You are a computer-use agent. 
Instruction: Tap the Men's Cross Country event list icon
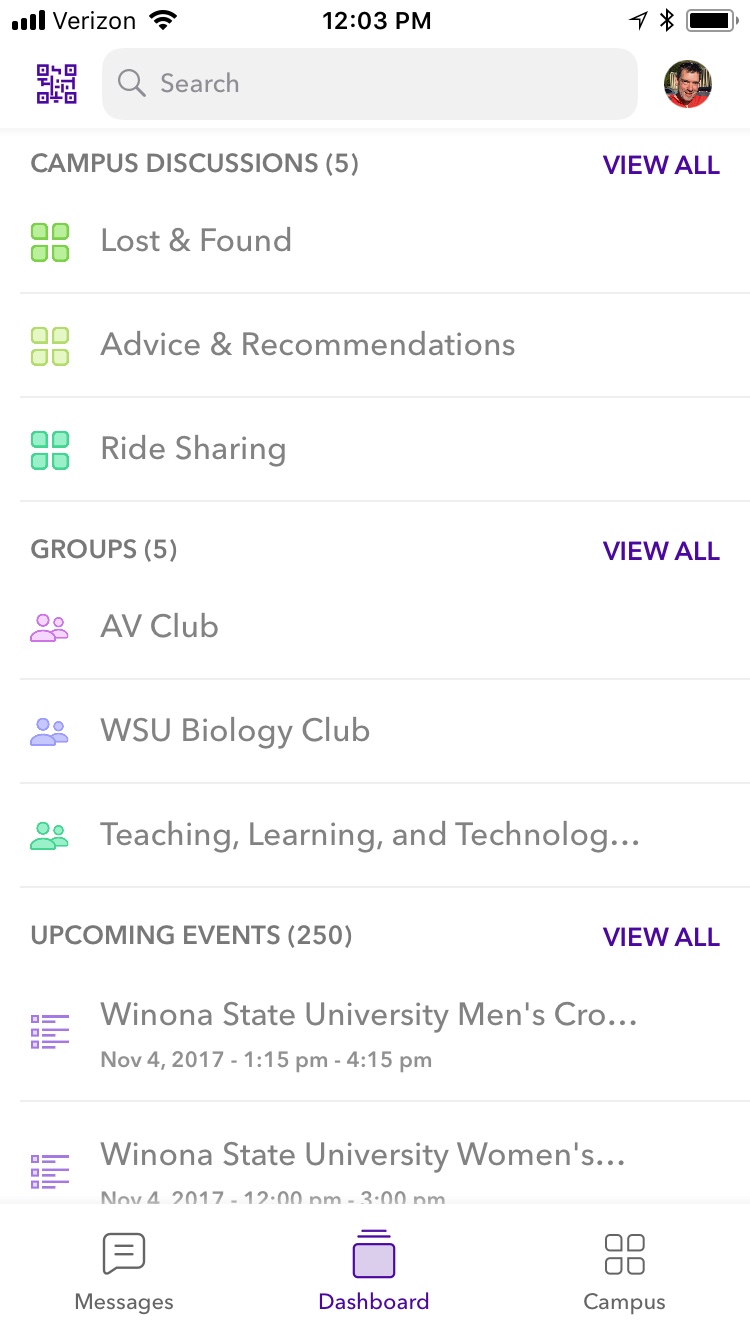pyautogui.click(x=50, y=1031)
